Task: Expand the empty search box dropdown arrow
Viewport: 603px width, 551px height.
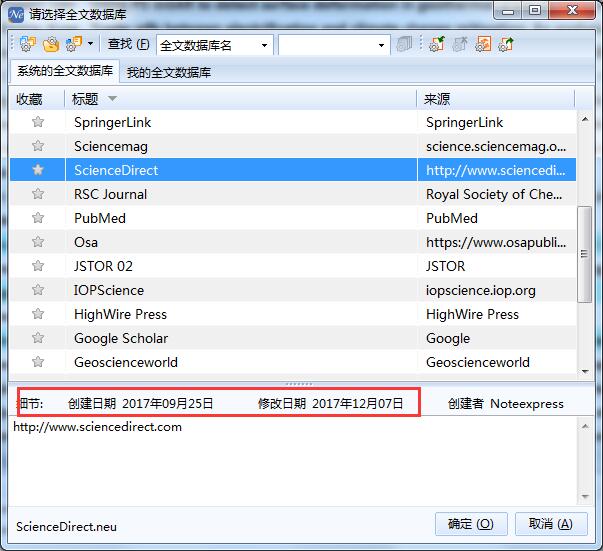Action: (x=381, y=45)
